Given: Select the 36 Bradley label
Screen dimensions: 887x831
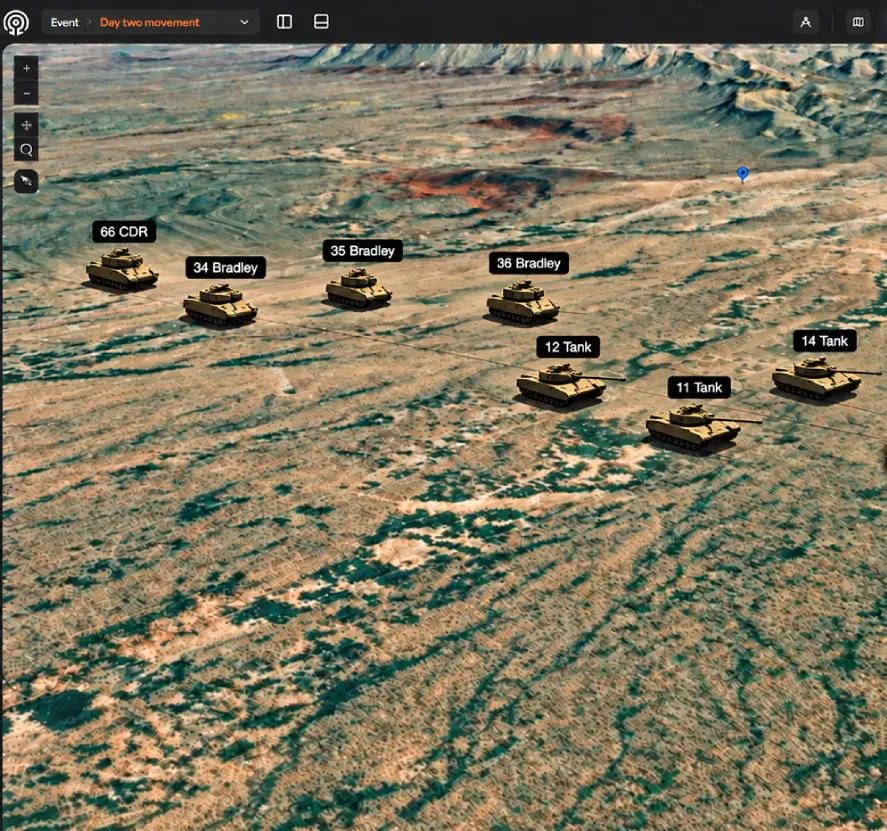Looking at the screenshot, I should 528,263.
